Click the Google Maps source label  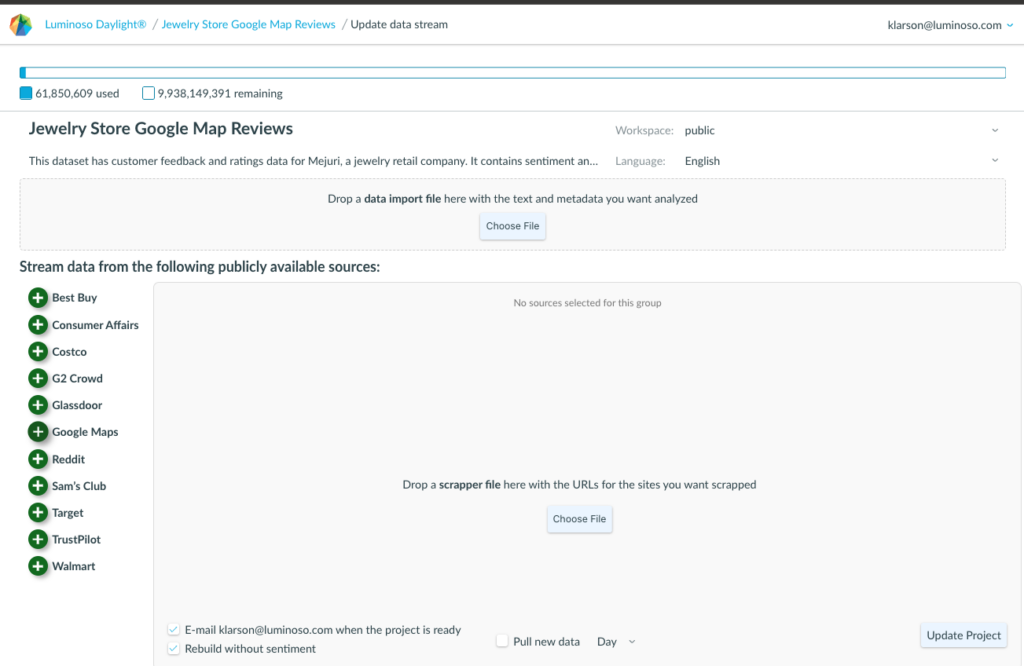[x=85, y=432]
